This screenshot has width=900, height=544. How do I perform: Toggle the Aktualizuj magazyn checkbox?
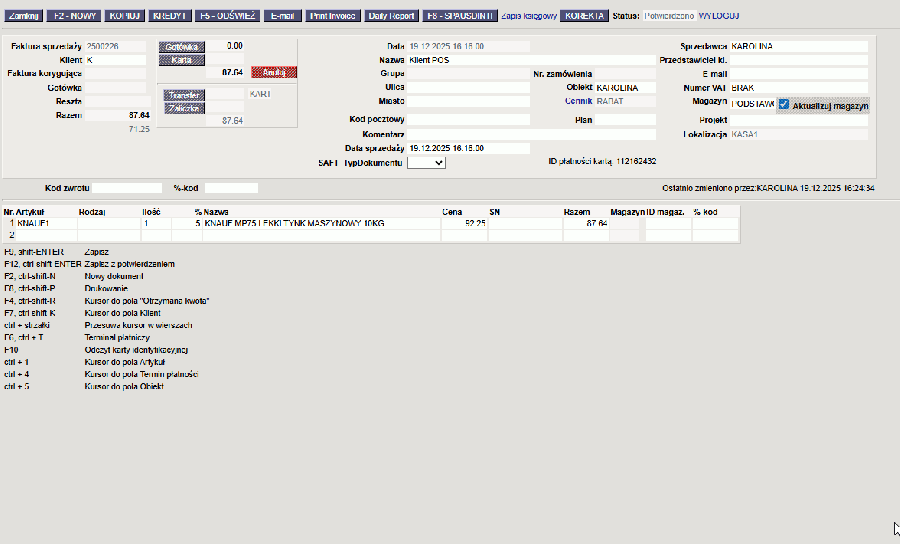pos(785,105)
